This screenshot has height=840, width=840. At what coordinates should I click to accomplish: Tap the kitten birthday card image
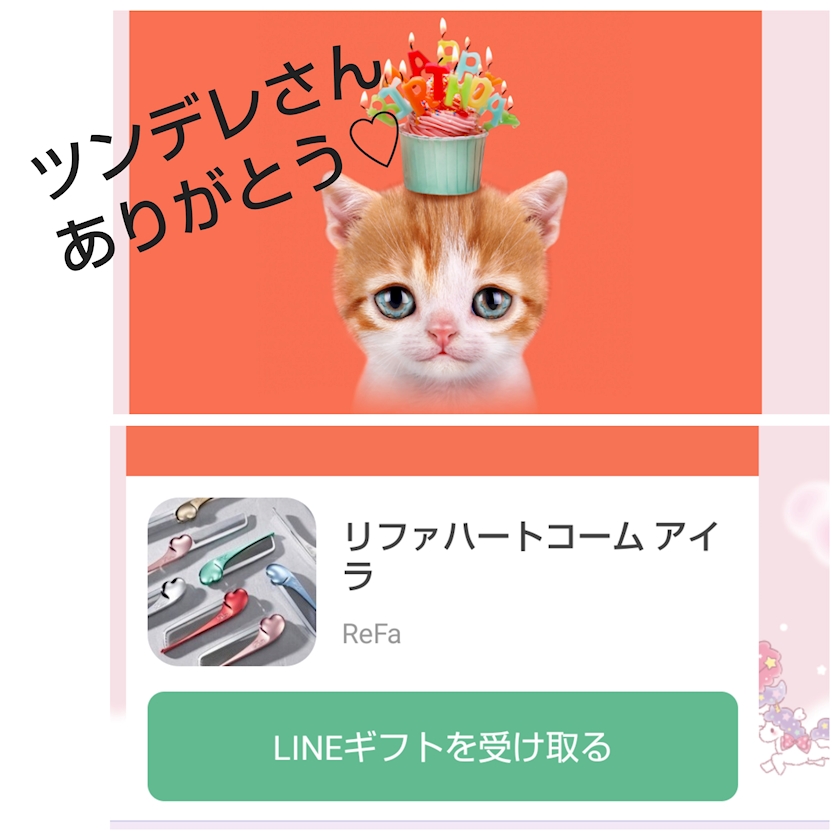tap(445, 212)
